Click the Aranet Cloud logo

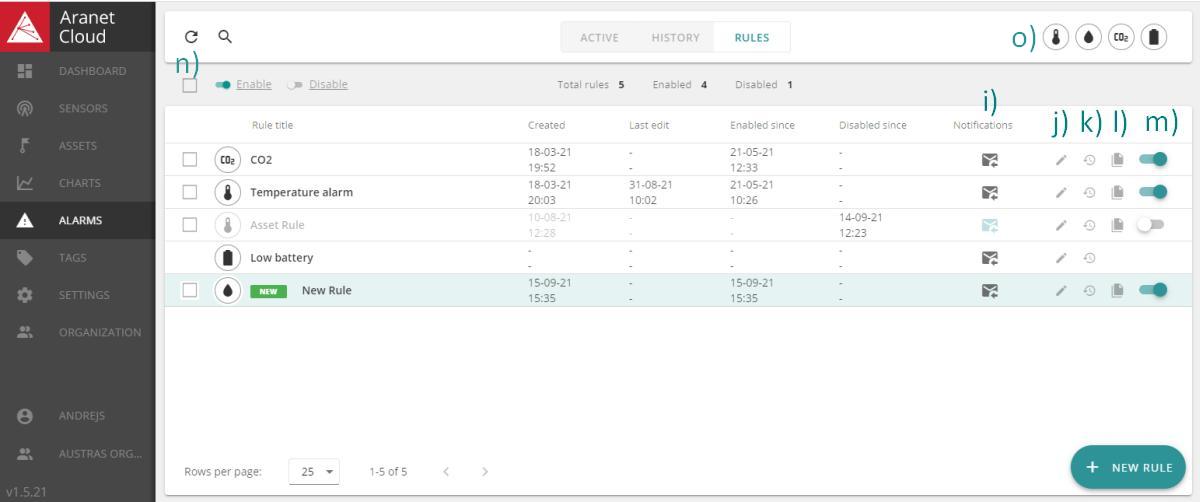(x=25, y=26)
